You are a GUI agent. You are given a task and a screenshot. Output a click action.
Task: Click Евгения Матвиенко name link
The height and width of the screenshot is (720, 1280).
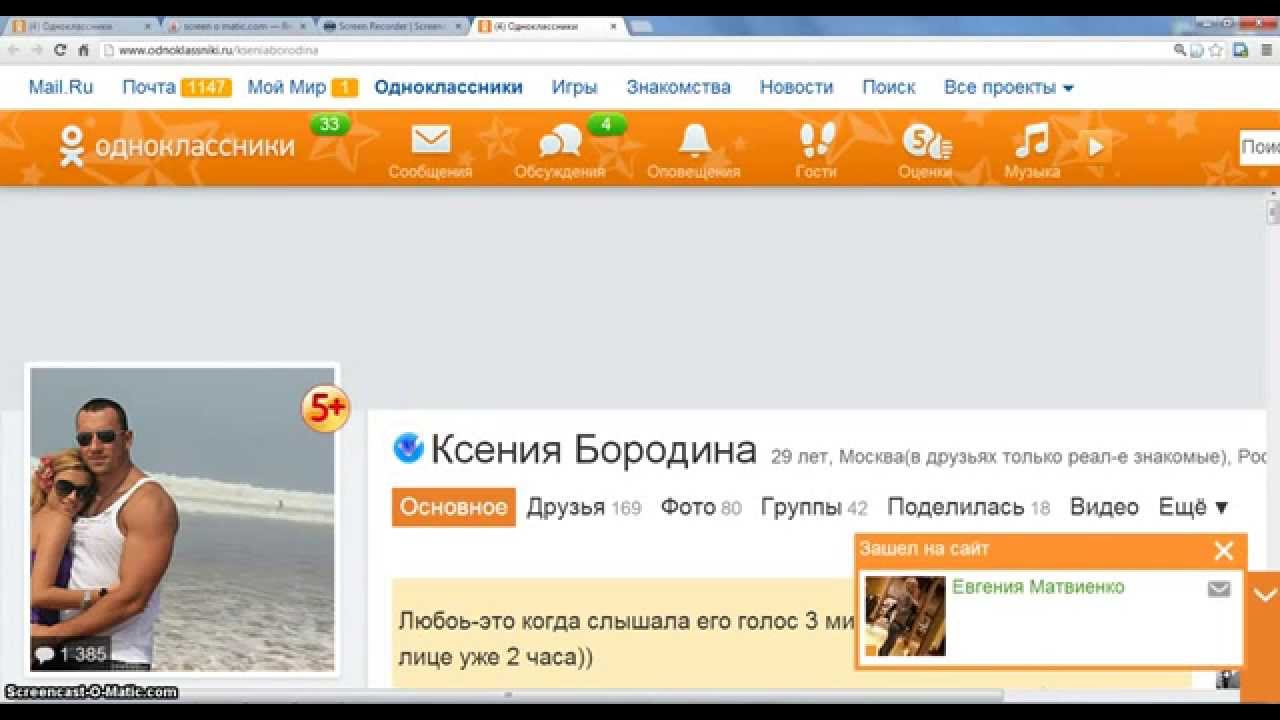[1038, 587]
